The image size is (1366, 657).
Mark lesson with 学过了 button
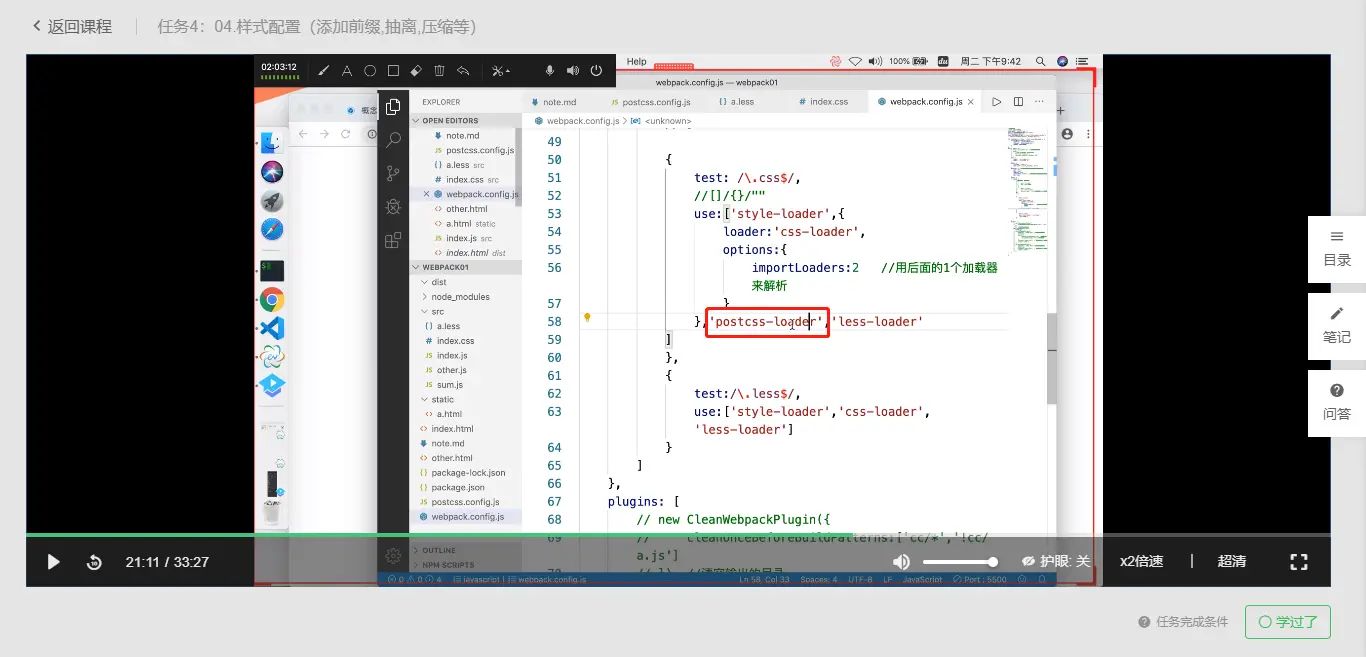[x=1288, y=622]
